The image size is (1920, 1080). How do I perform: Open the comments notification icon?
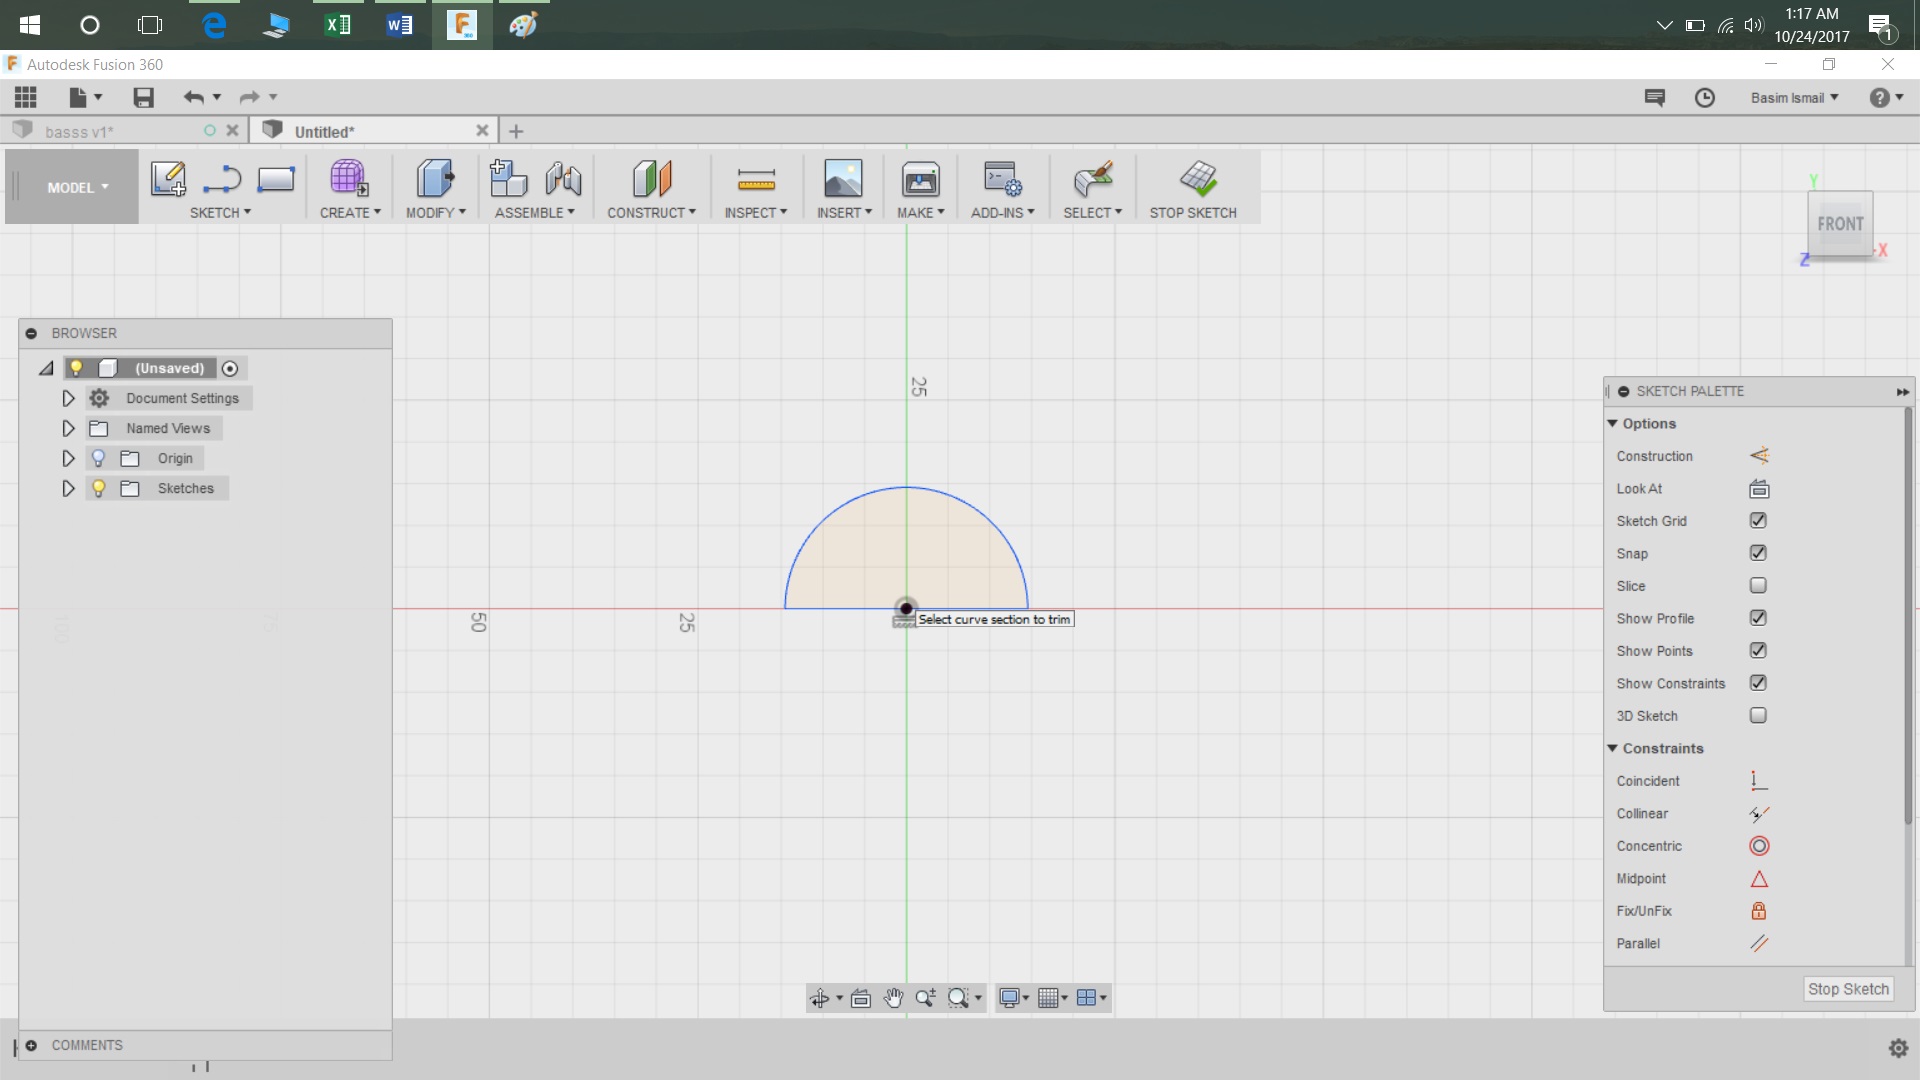1655,97
